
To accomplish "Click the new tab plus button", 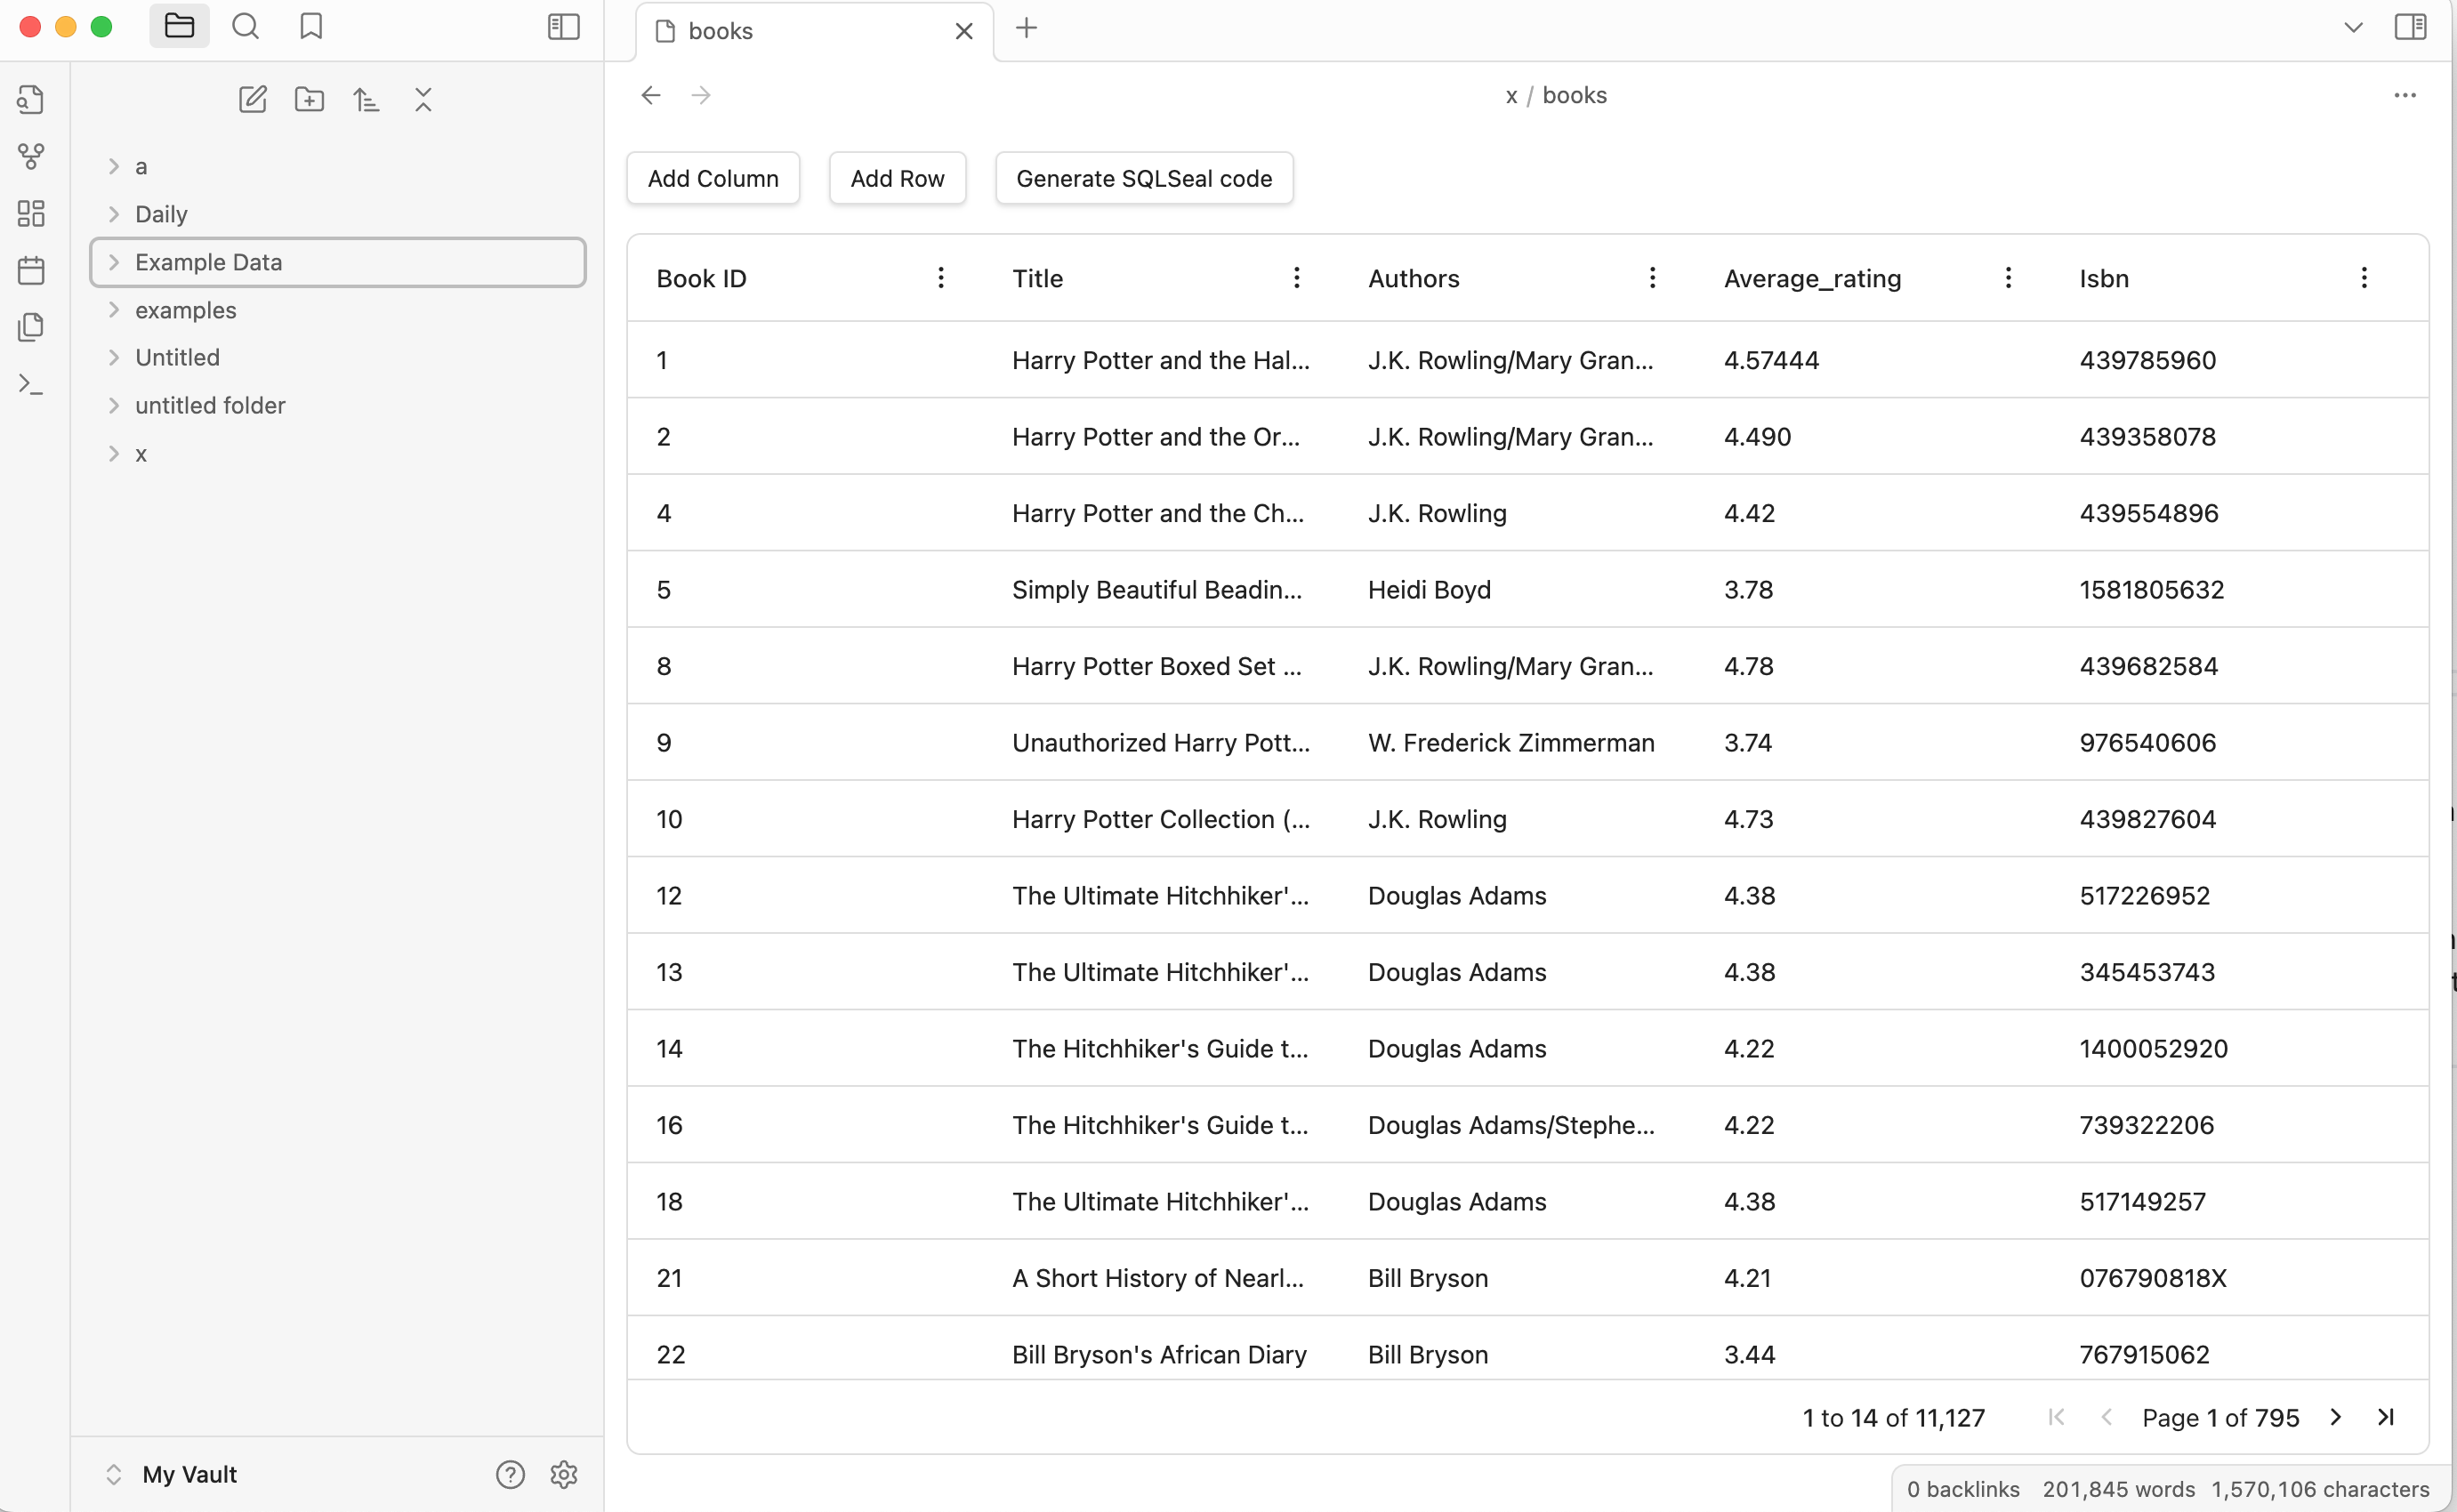I will (1027, 28).
